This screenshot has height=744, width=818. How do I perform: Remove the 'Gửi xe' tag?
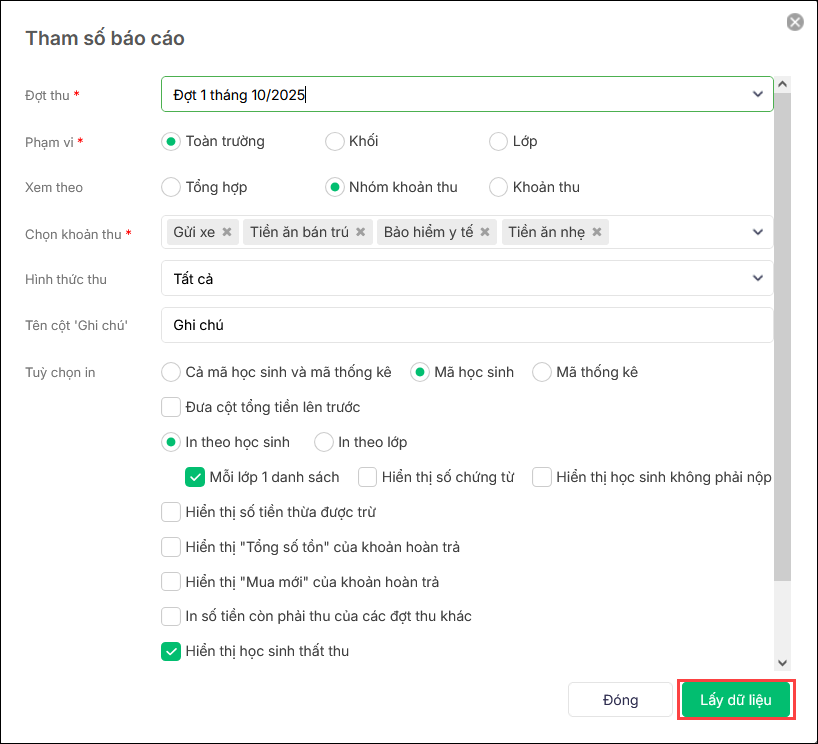pos(227,232)
